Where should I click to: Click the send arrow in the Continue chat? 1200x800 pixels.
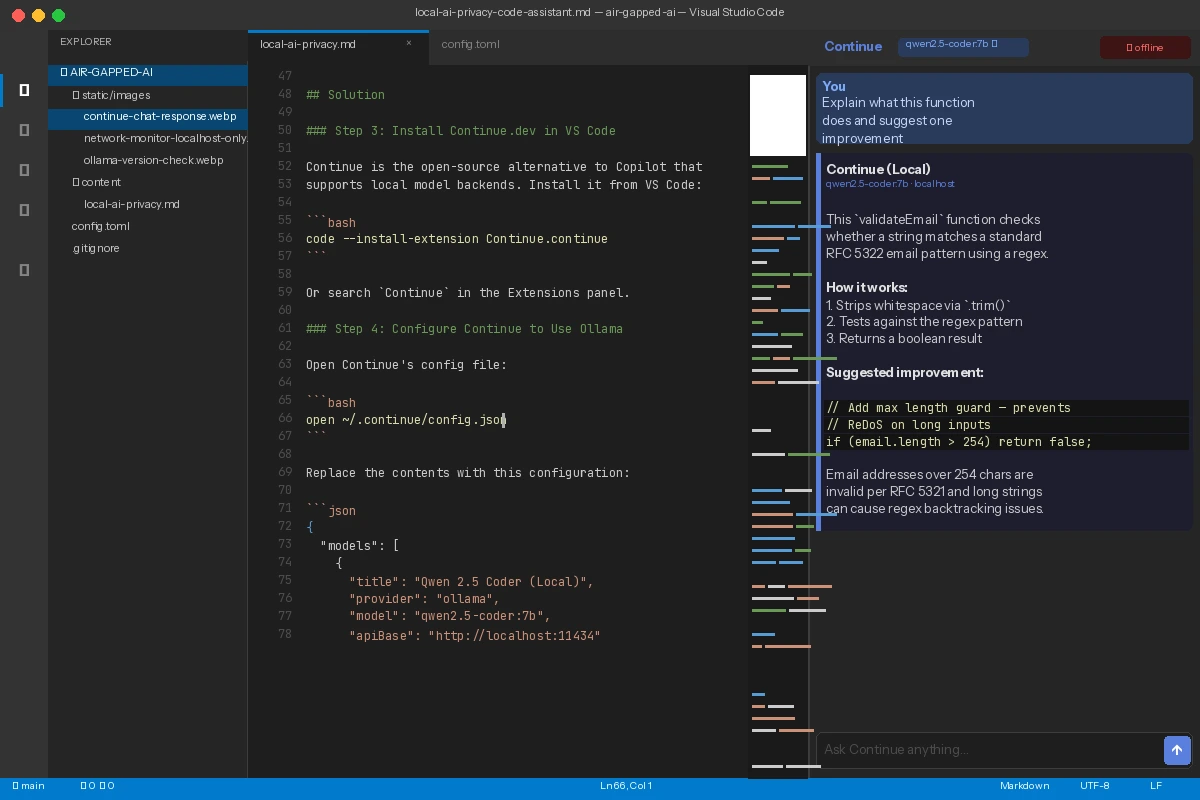(1177, 750)
